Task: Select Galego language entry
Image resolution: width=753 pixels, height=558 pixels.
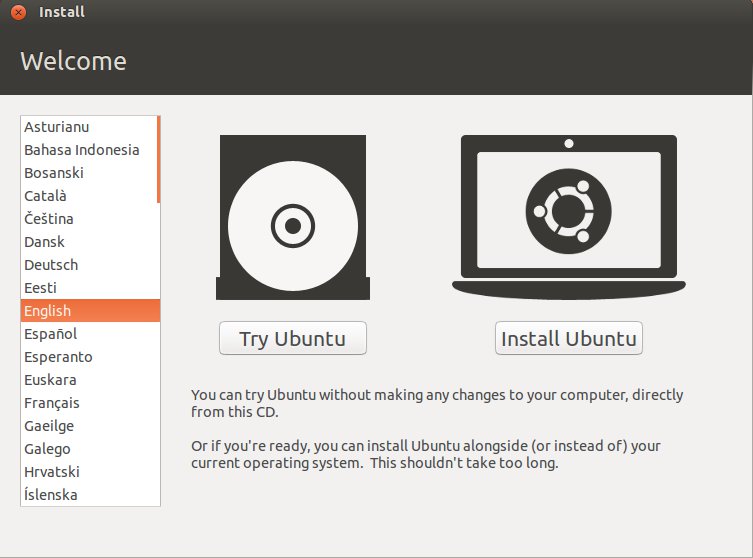Action: pos(90,449)
